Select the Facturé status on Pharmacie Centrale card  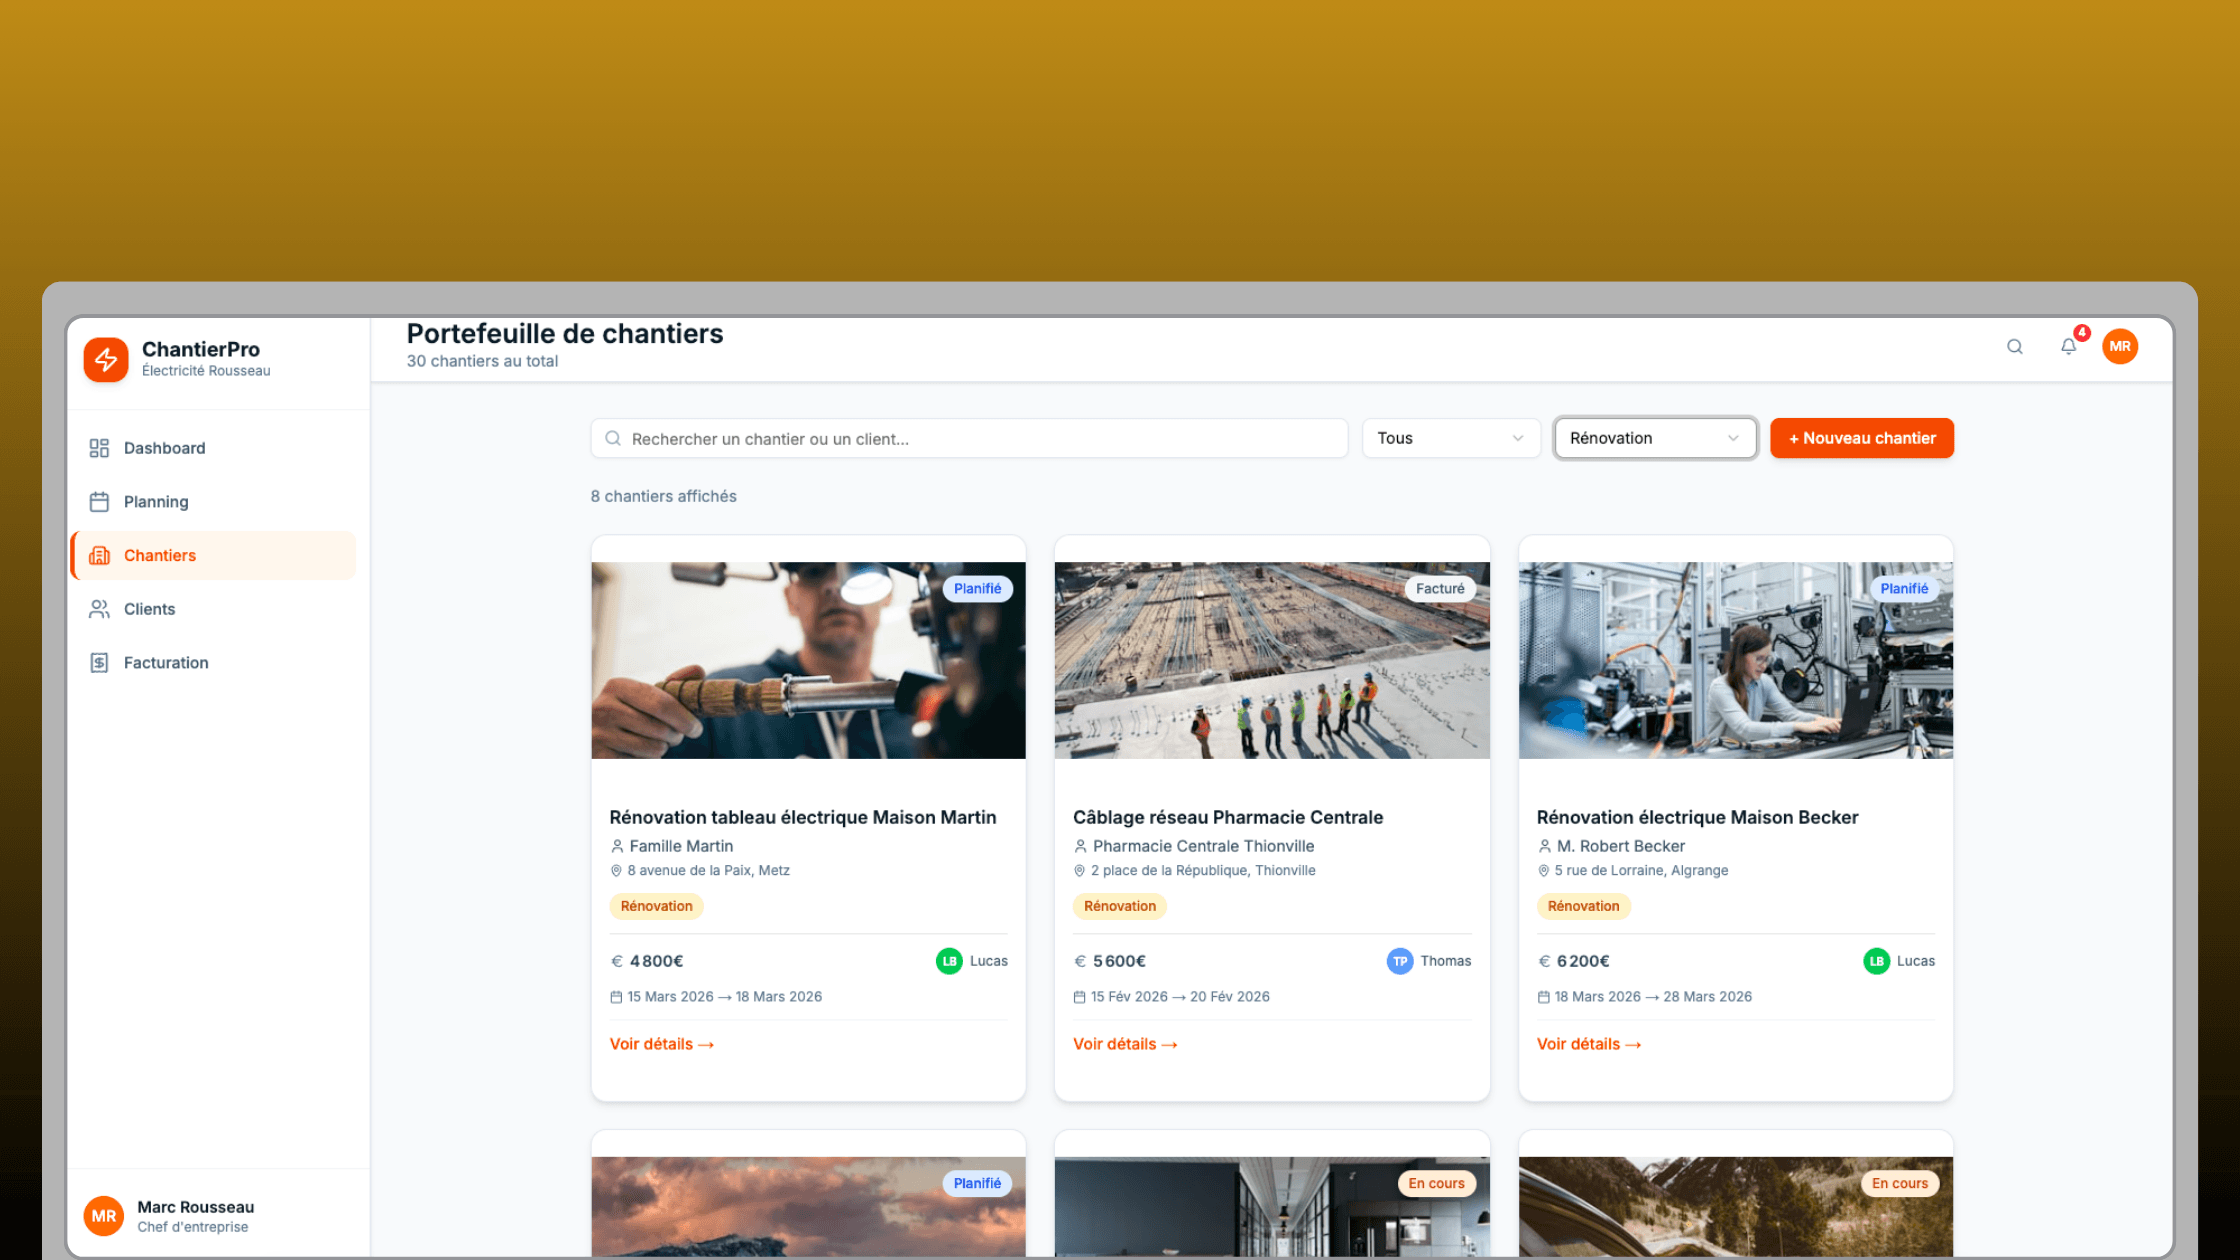pyautogui.click(x=1440, y=588)
